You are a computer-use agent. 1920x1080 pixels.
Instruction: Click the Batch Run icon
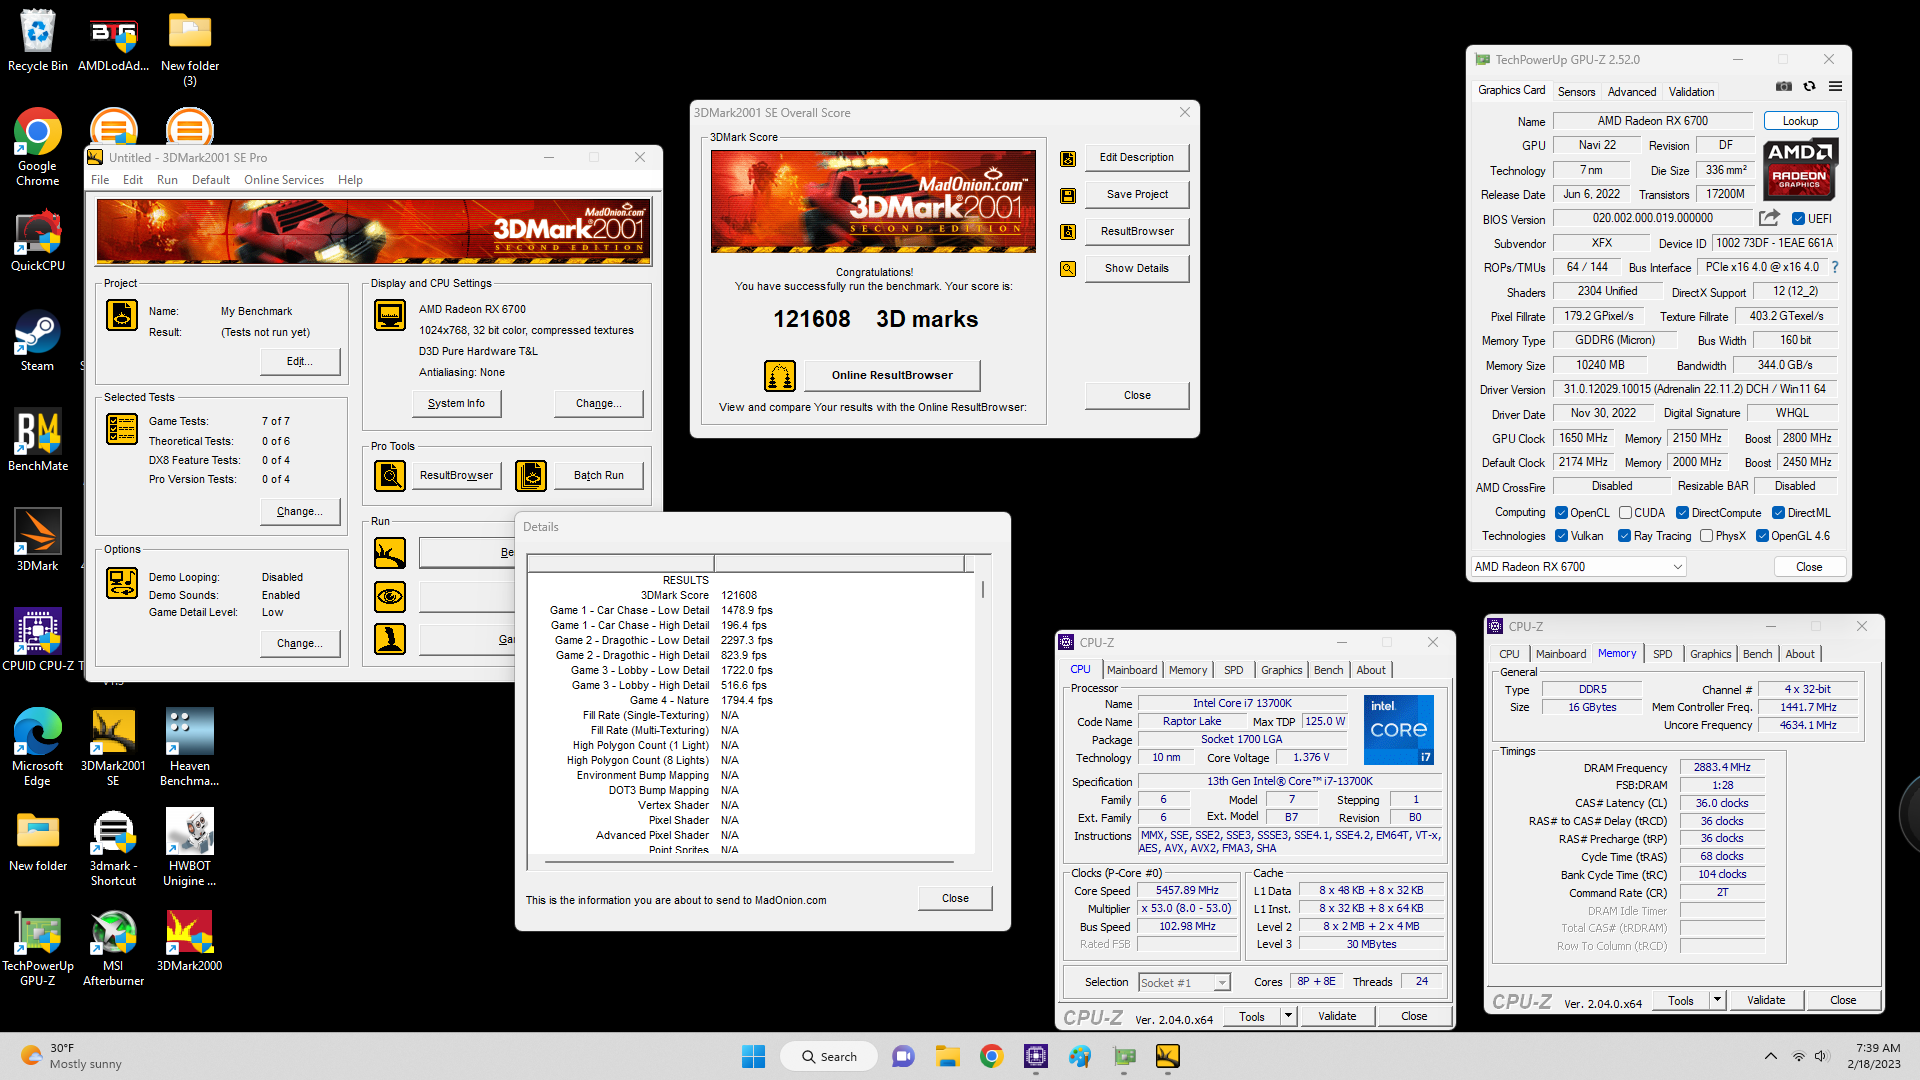pyautogui.click(x=531, y=475)
